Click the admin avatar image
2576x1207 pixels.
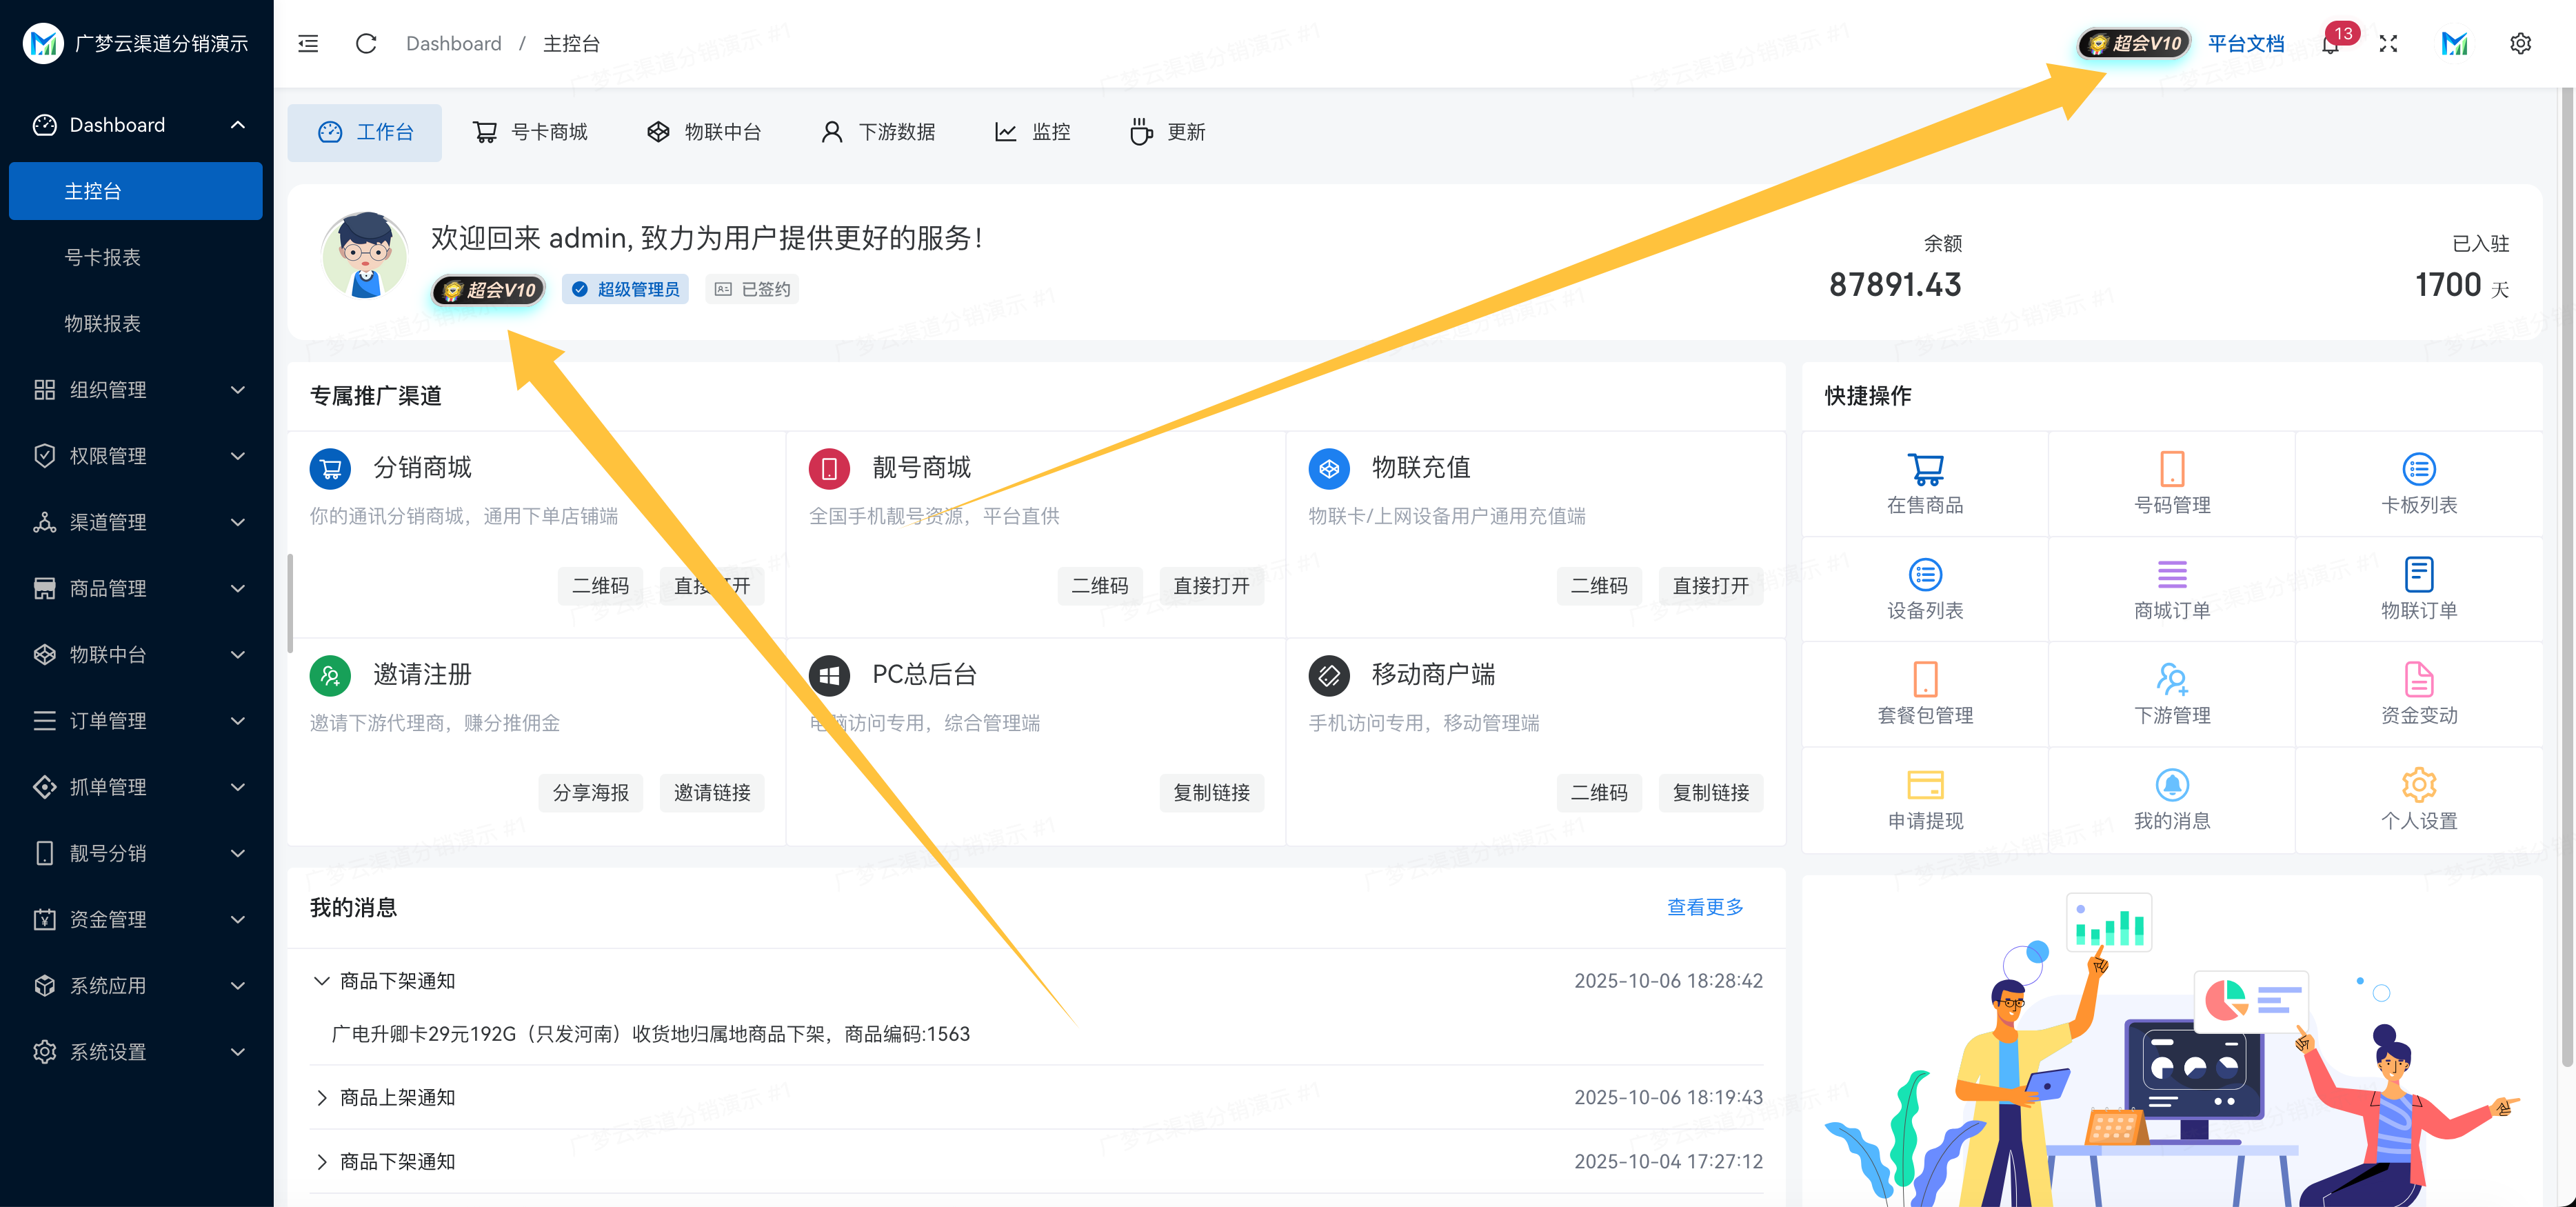[x=364, y=256]
